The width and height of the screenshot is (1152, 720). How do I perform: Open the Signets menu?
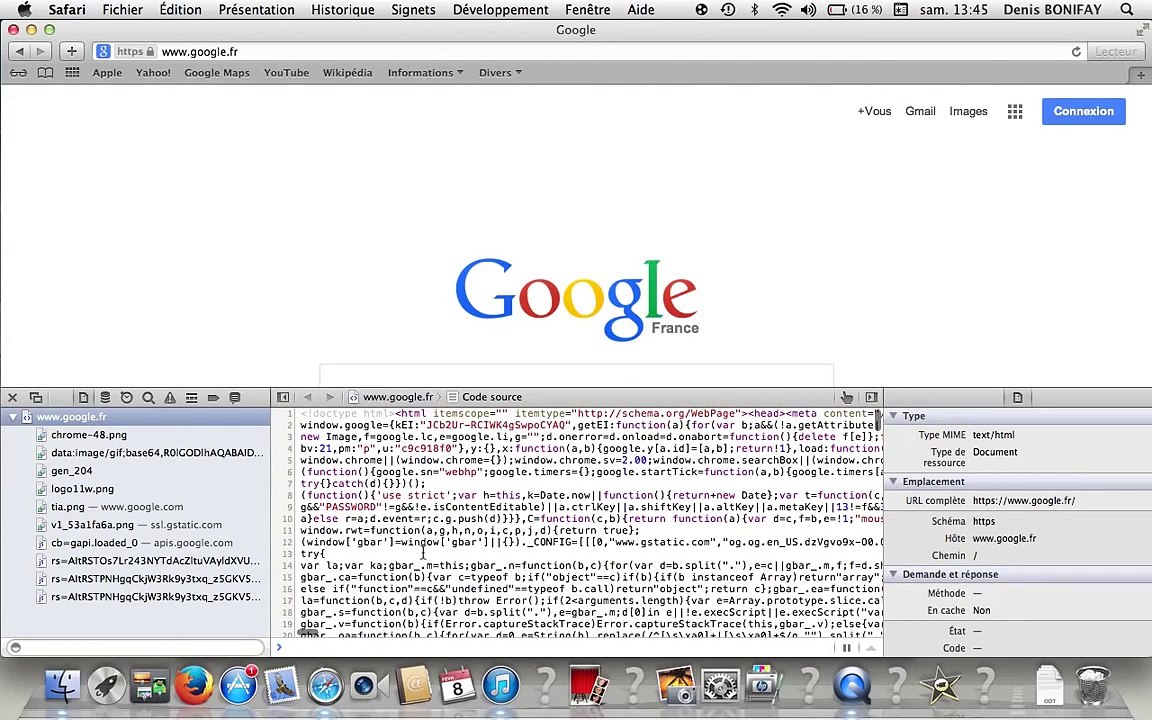click(413, 10)
